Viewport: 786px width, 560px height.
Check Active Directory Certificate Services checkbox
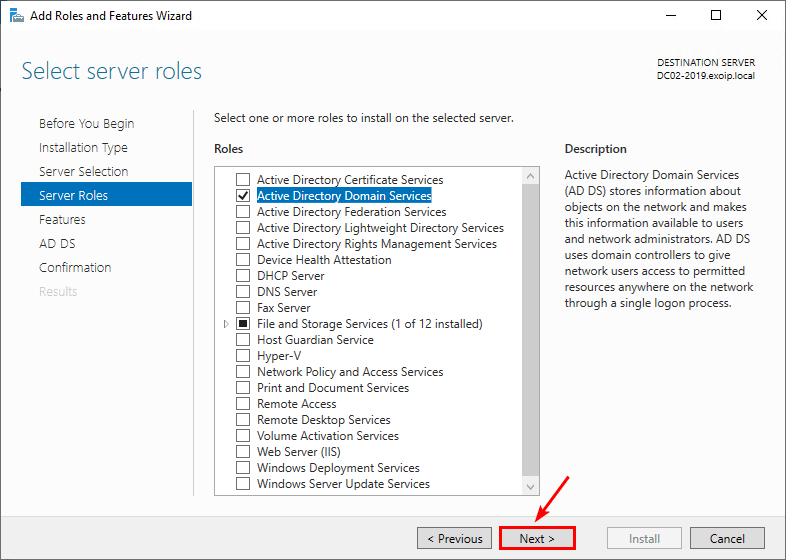243,179
